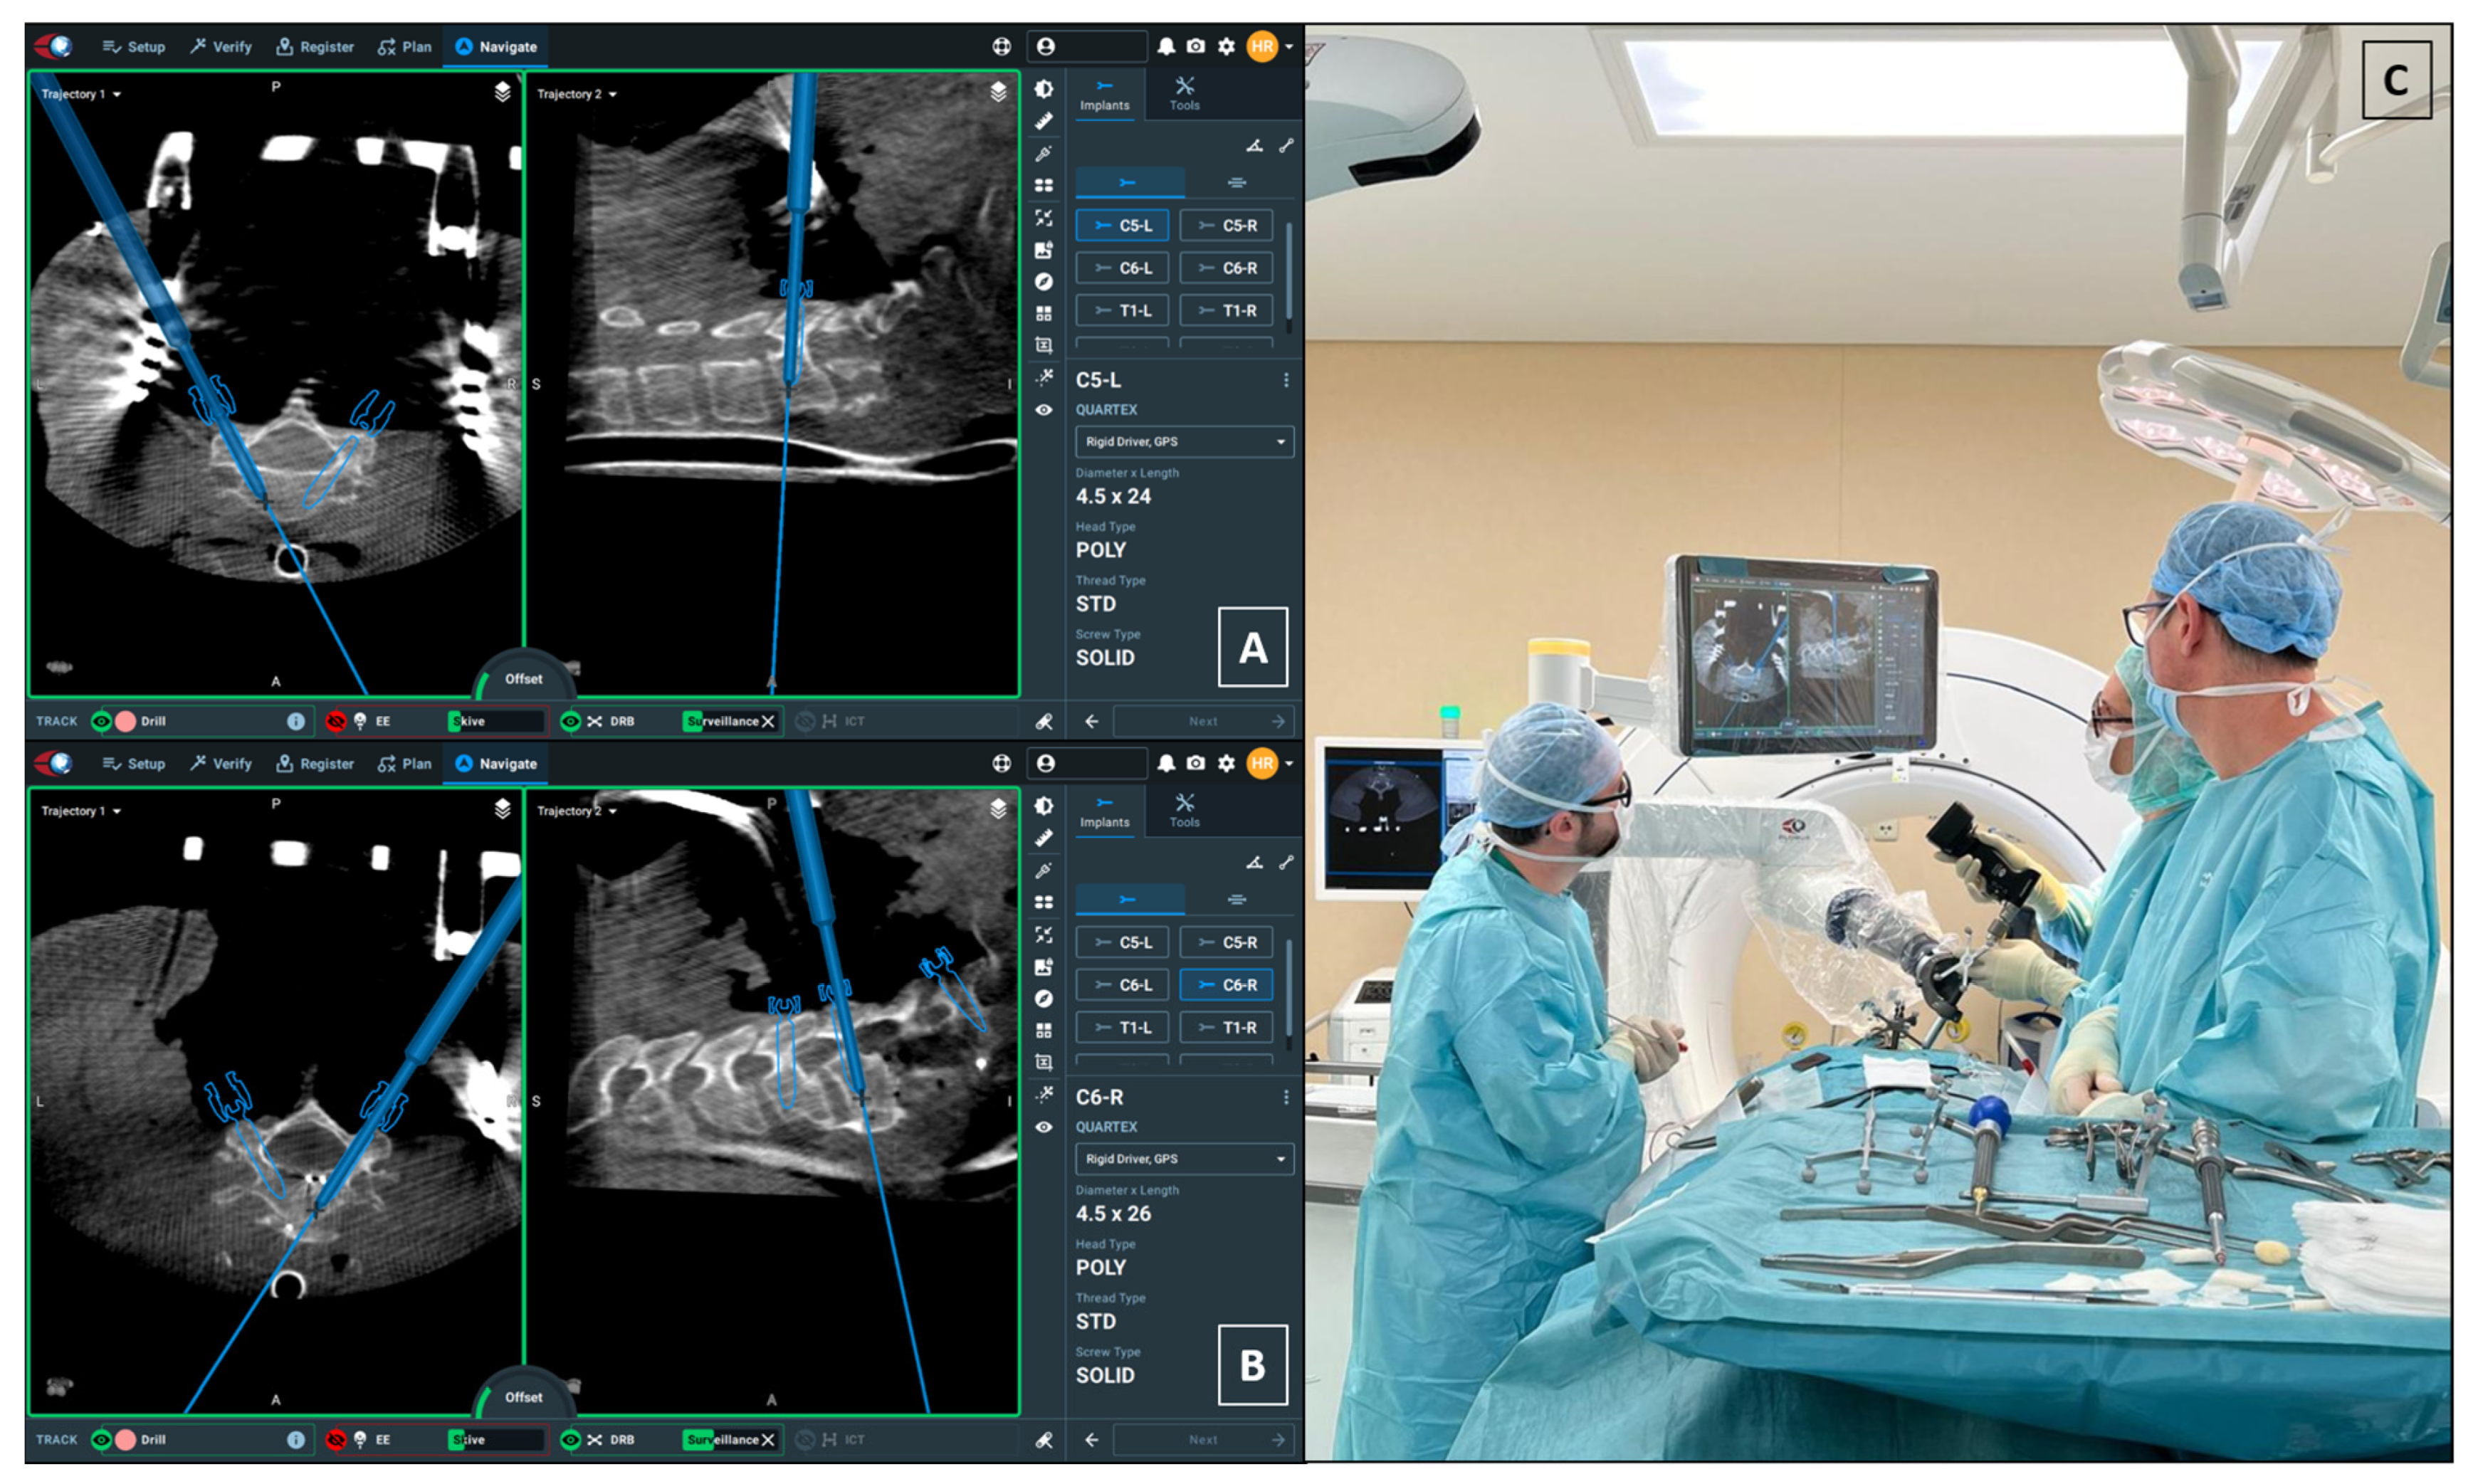Expand Rigid Driver, GPS dropdown under C6-R

point(1184,1158)
